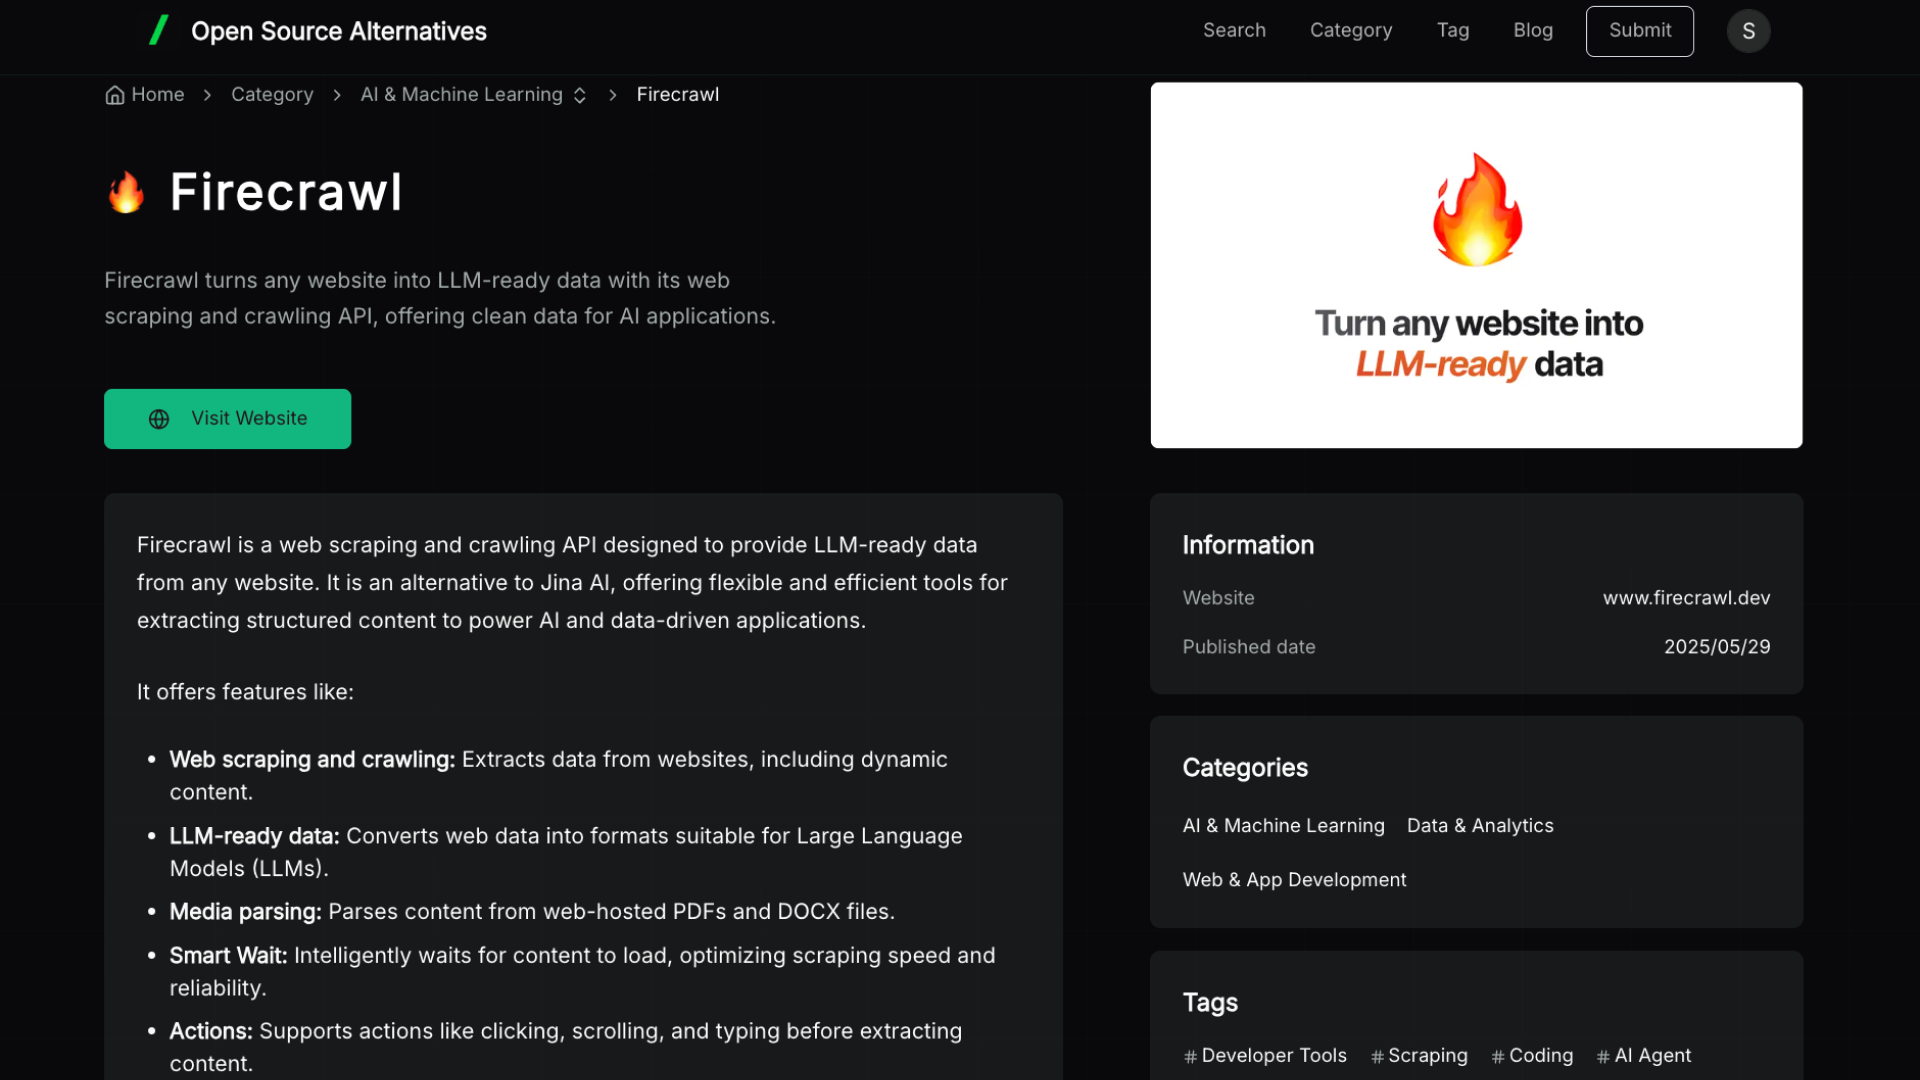Screen dimensions: 1920x1080
Task: Open the Coding tag
Action: click(1532, 1056)
